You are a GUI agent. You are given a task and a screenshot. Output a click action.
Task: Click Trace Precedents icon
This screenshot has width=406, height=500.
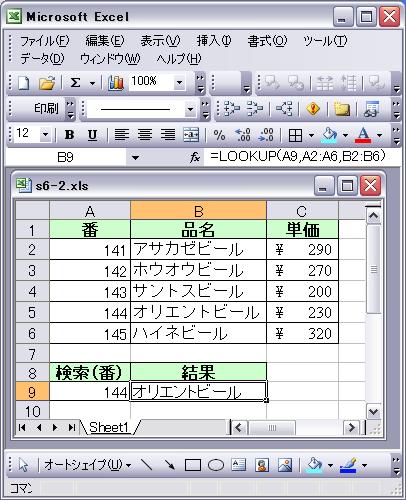click(232, 109)
